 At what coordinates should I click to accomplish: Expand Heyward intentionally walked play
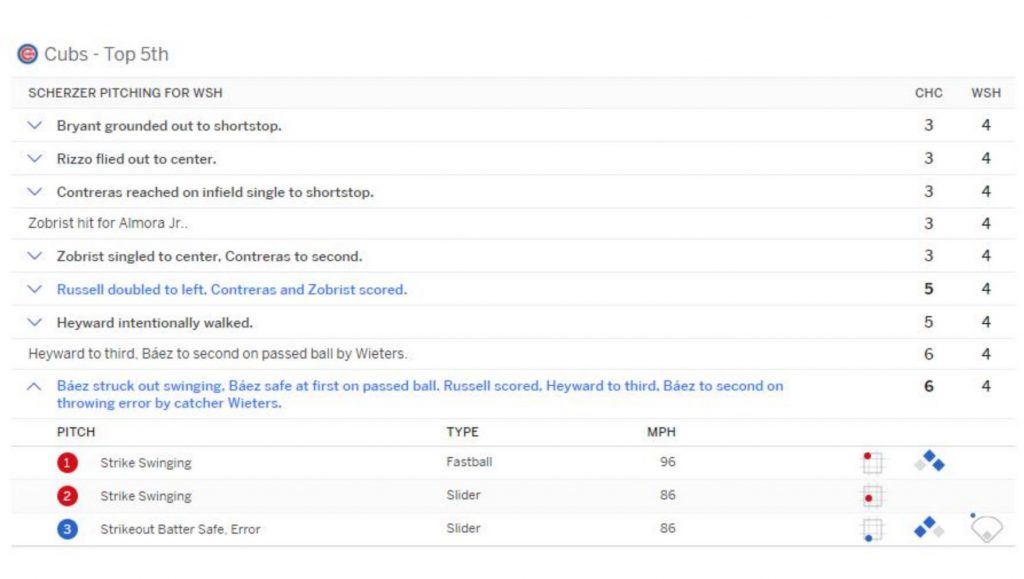[x=35, y=322]
